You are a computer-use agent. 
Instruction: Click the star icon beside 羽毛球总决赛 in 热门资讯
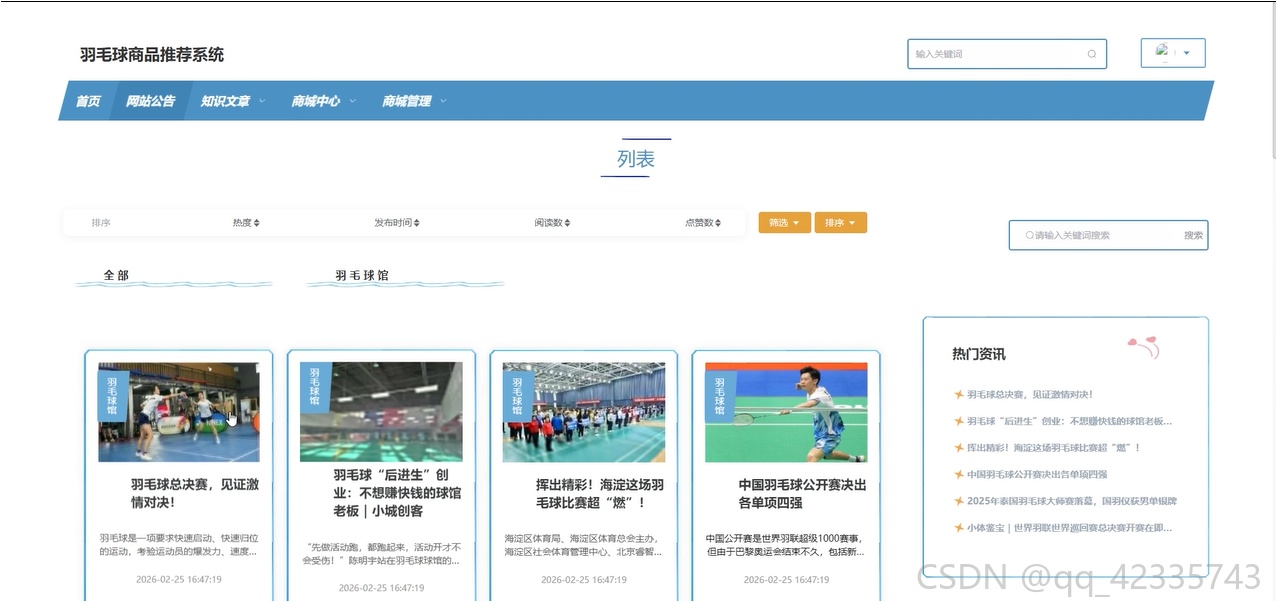[x=959, y=395]
